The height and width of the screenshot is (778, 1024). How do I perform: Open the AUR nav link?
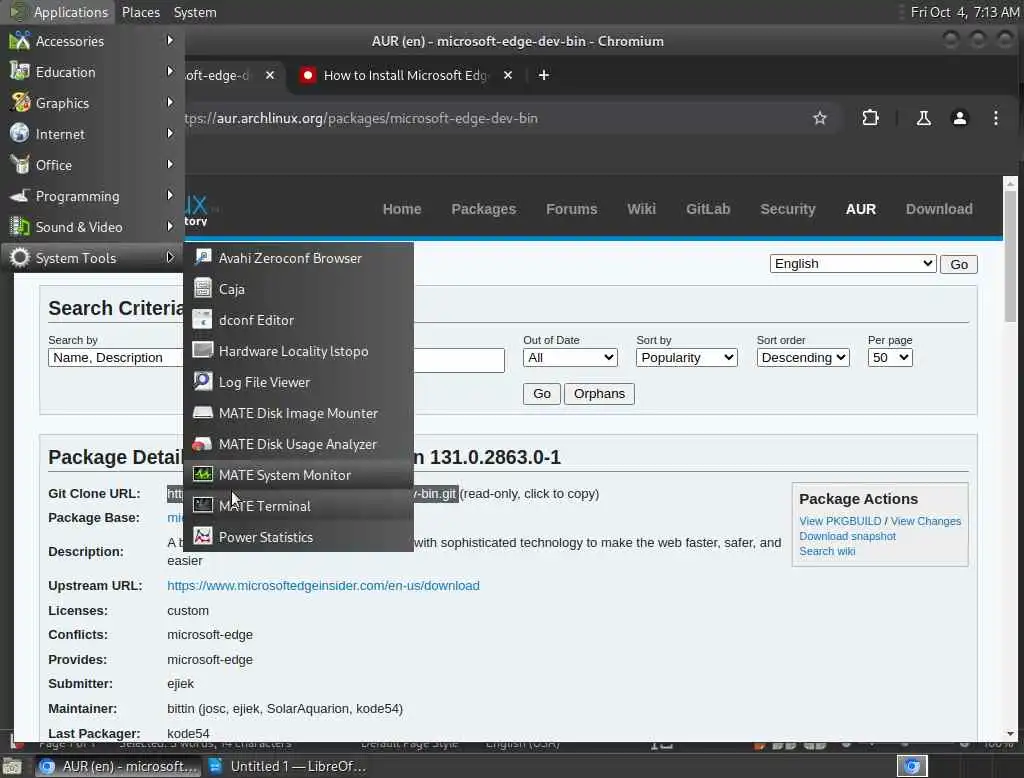(861, 209)
